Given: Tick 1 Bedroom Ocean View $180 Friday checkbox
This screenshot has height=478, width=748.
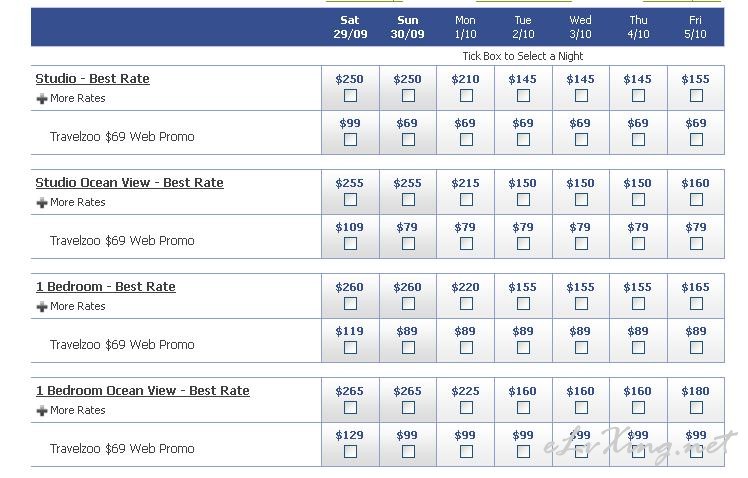Looking at the screenshot, I should tap(696, 408).
